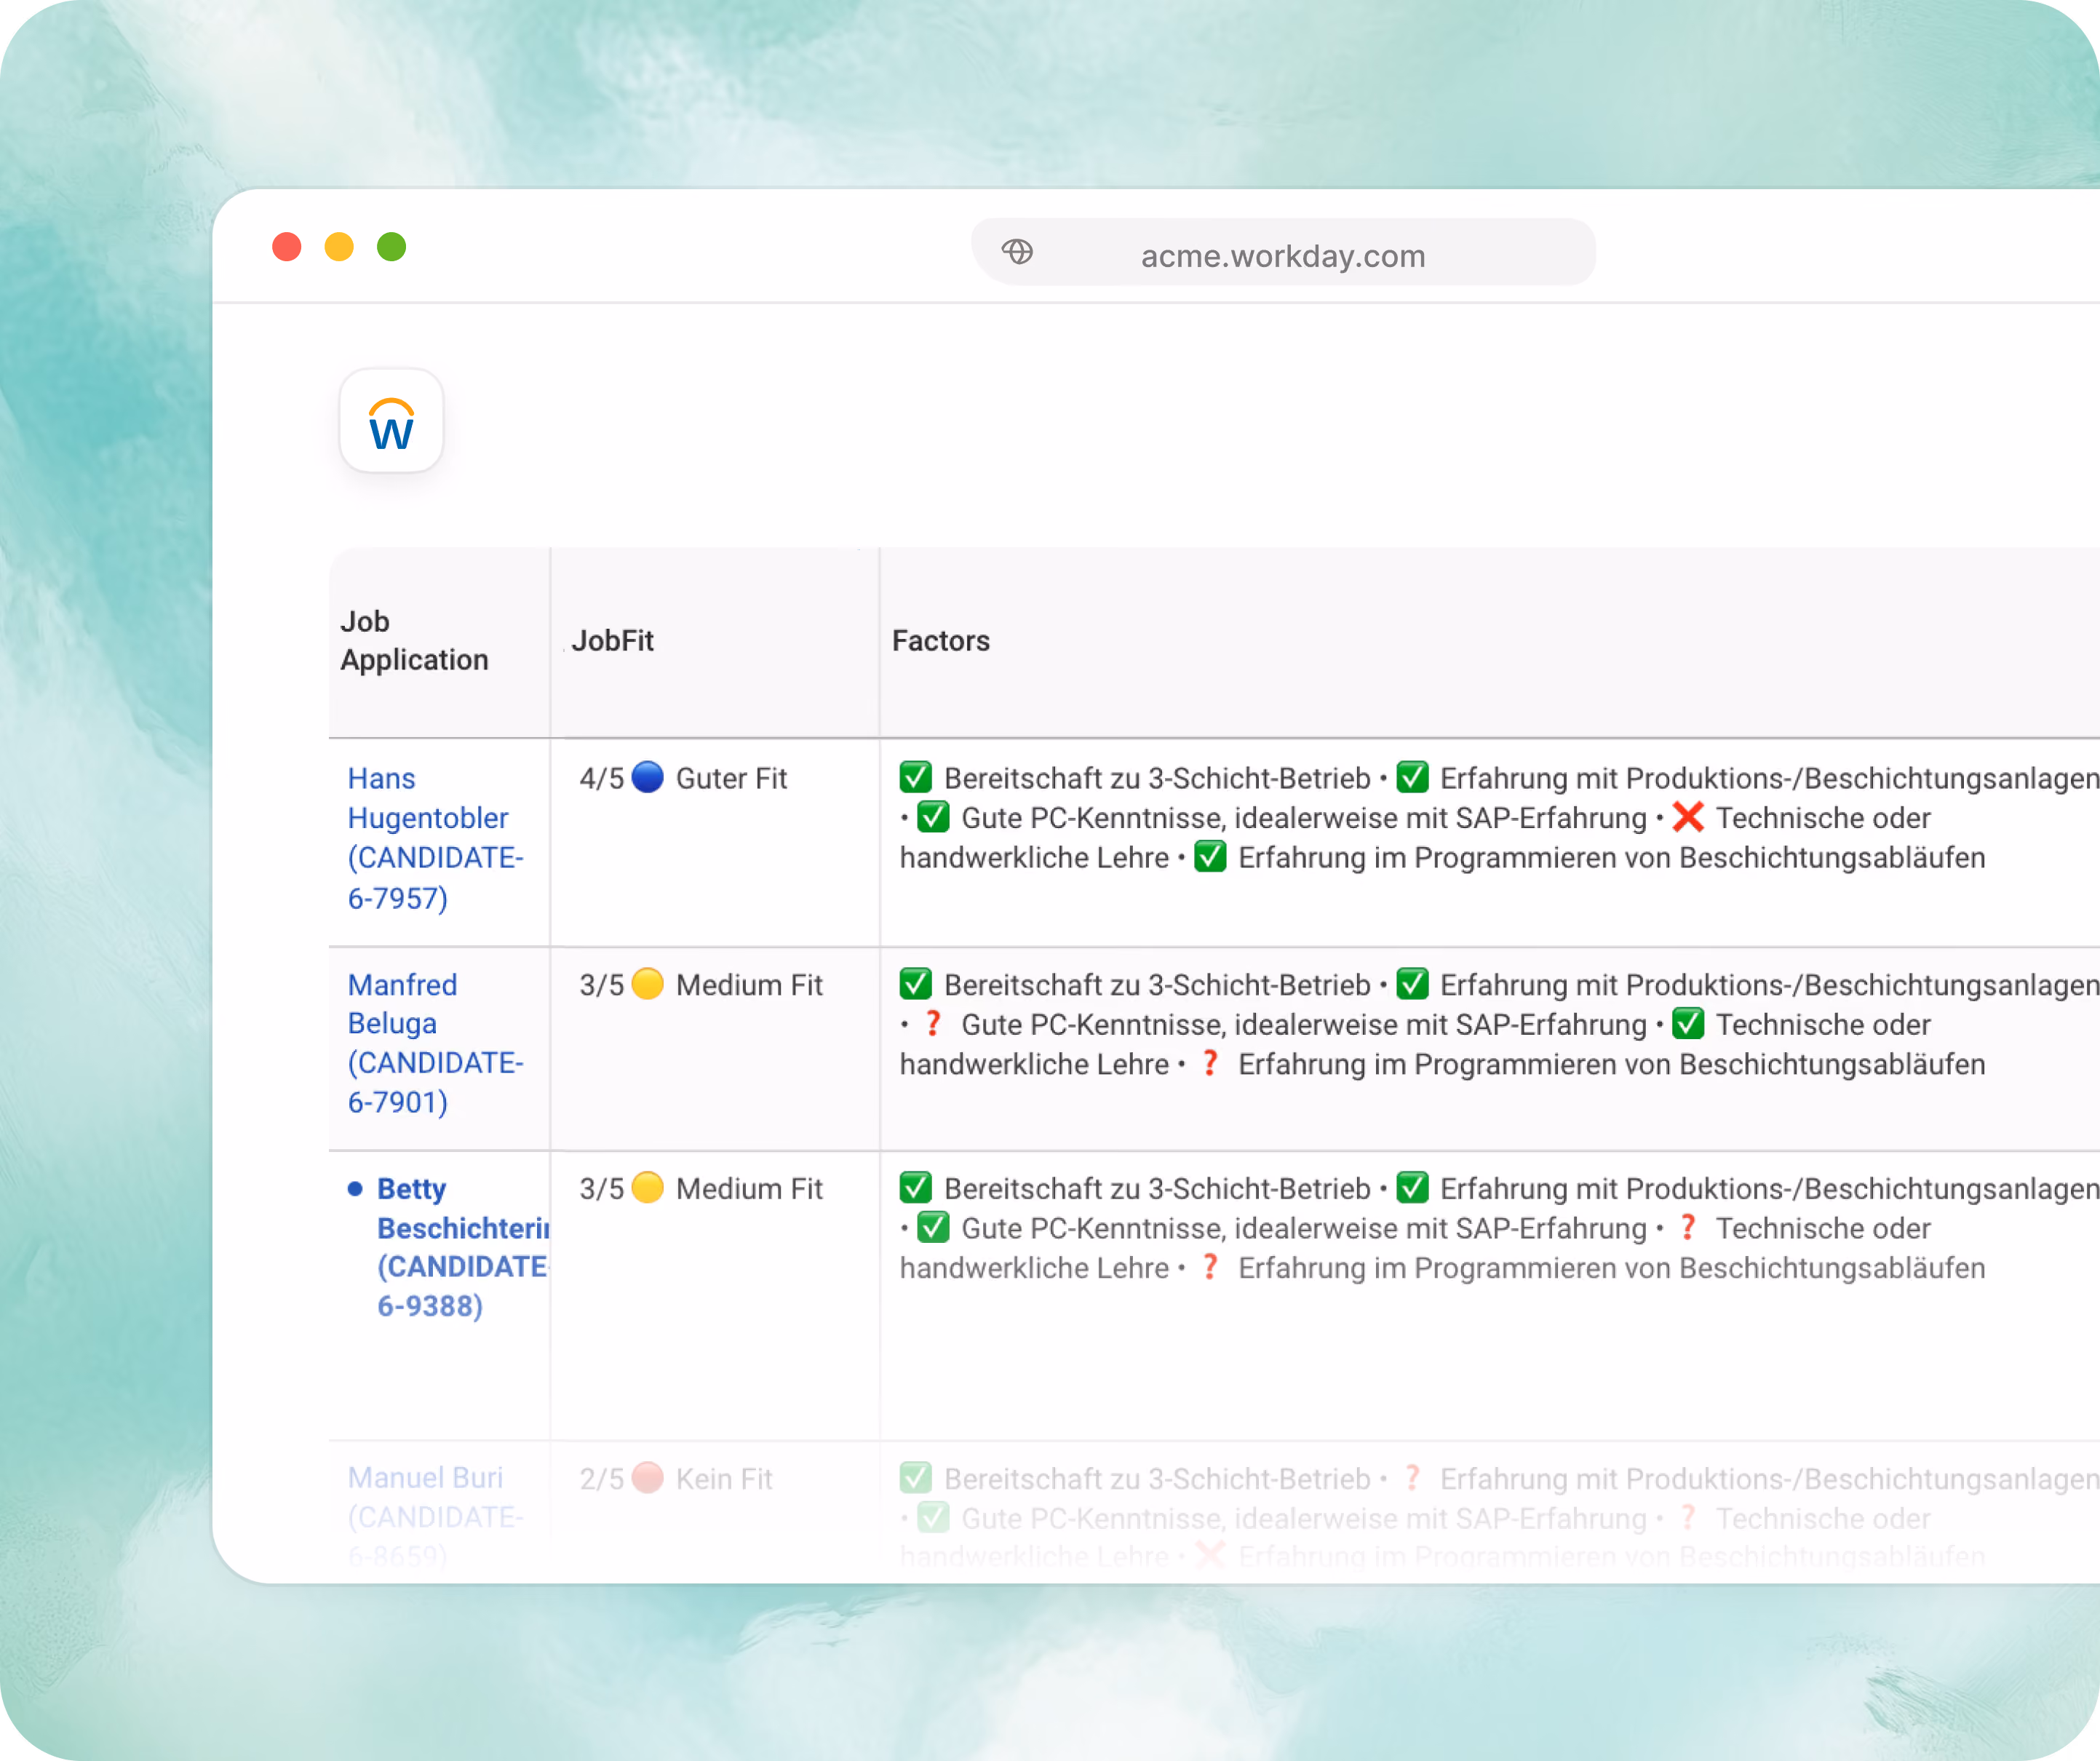Open Hans Hugentobler candidate link
This screenshot has width=2100, height=1761.
tap(435, 838)
